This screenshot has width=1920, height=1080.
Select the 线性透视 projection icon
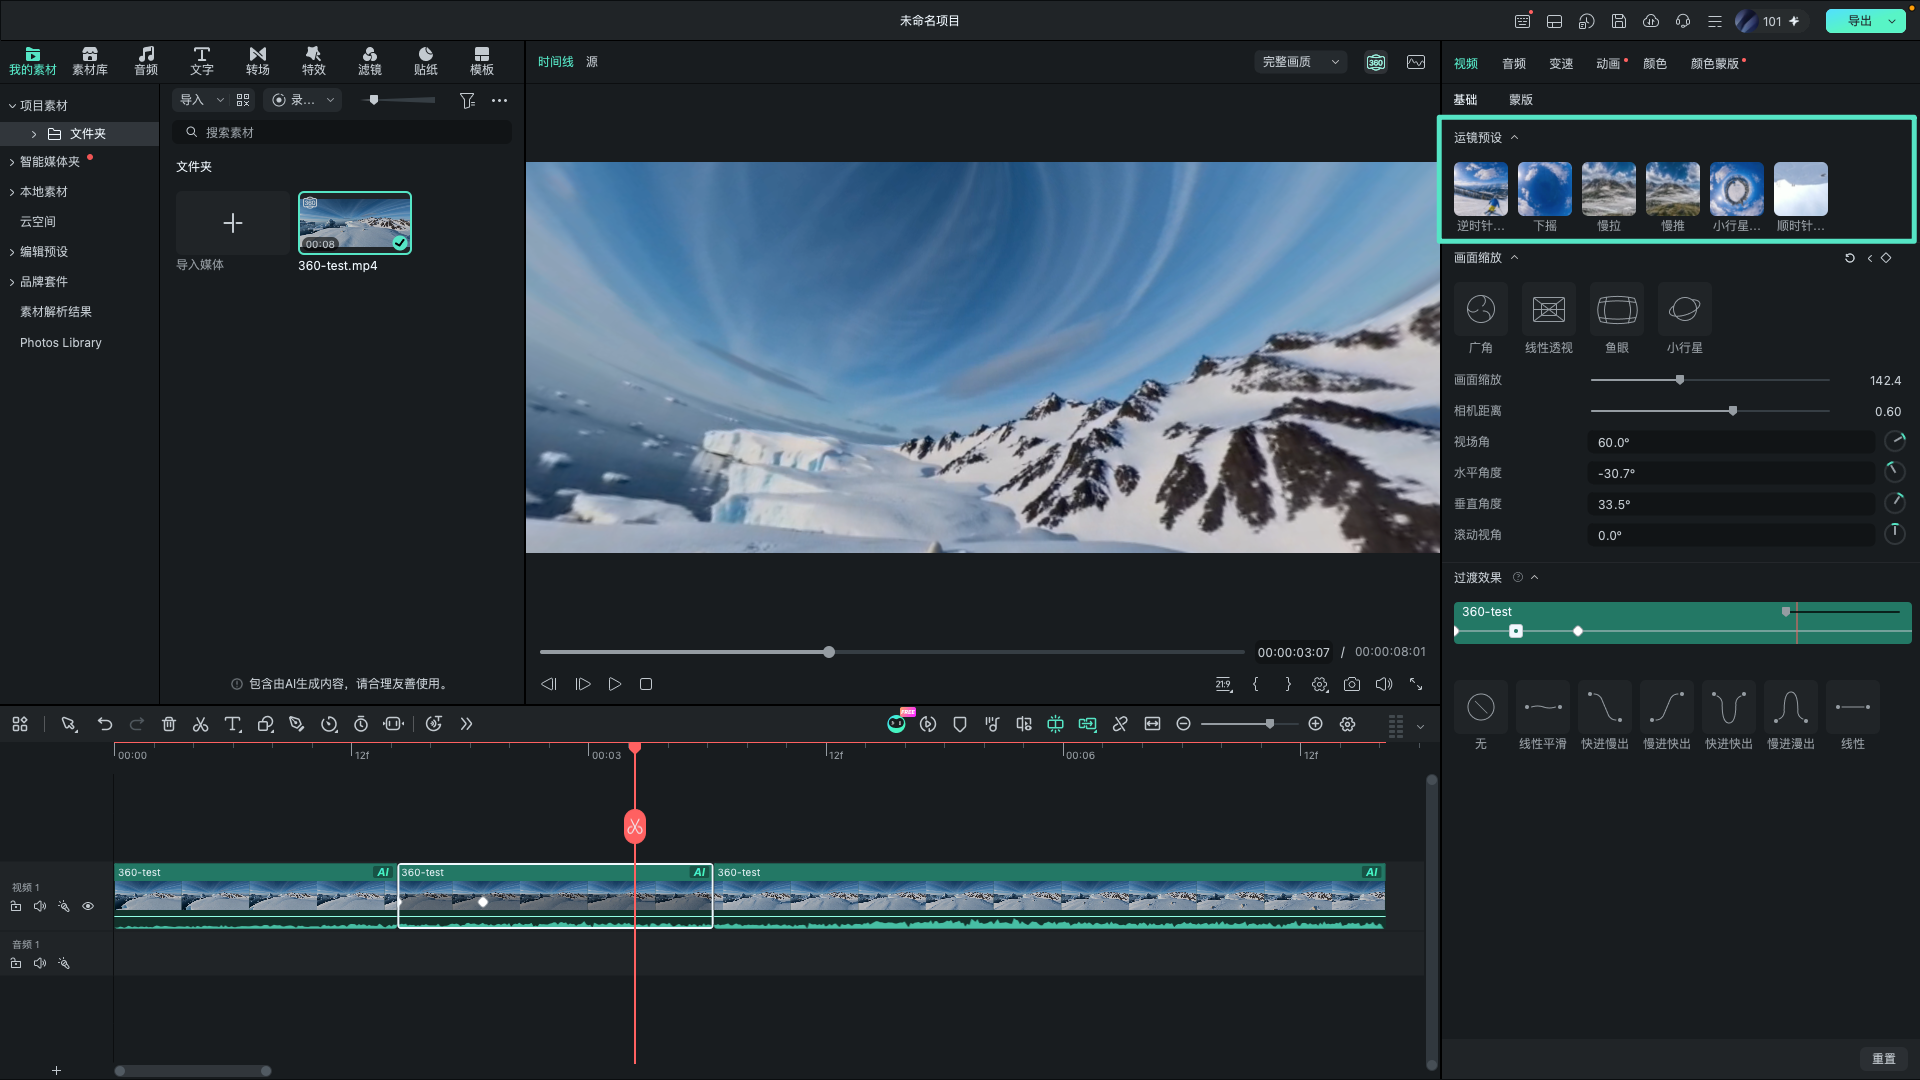click(x=1549, y=310)
